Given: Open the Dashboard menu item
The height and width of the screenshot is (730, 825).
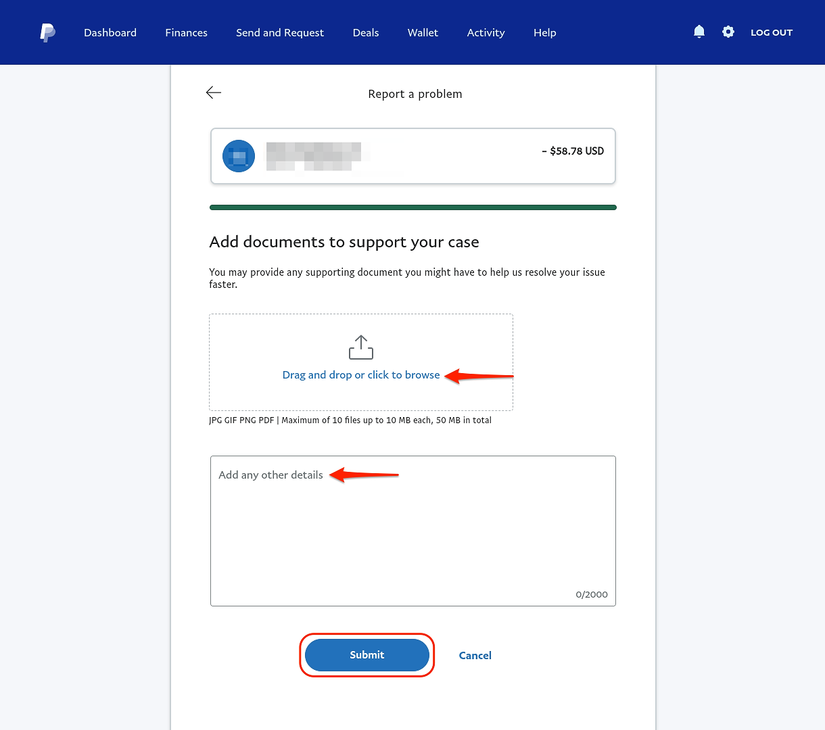Looking at the screenshot, I should tap(110, 33).
